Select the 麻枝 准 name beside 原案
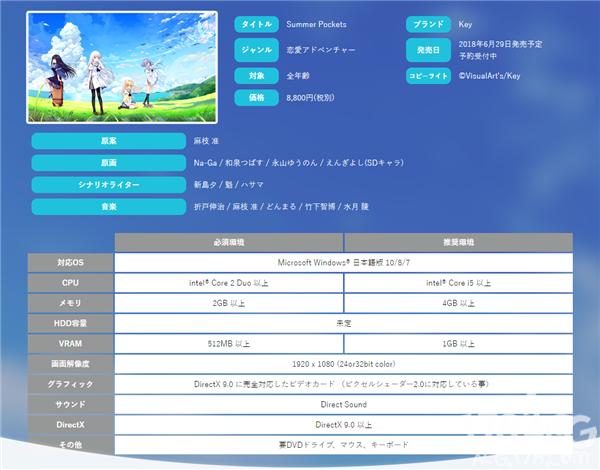The image size is (600, 470). tap(206, 141)
